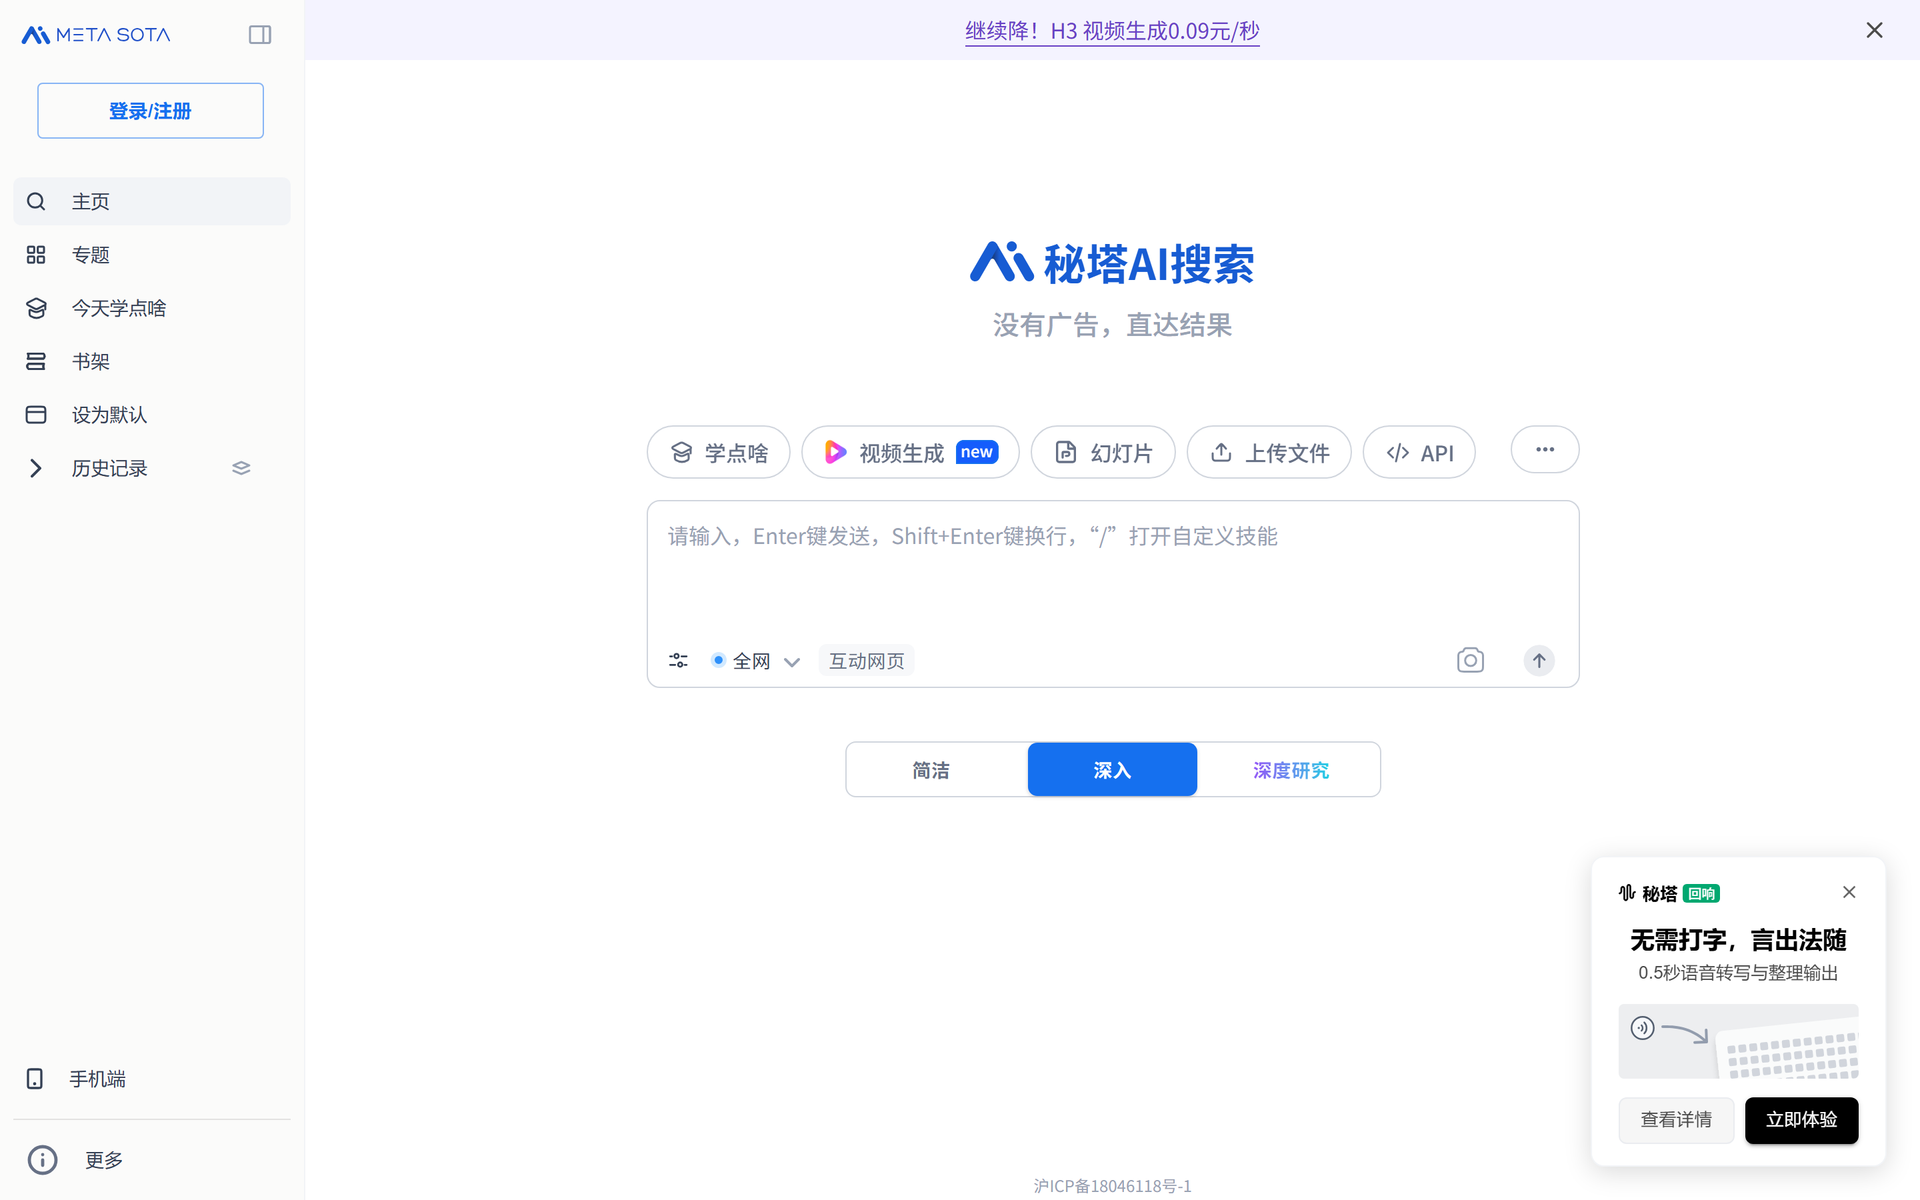Click the 立即体验 button
Screen dimensions: 1920x1200
coord(1802,1120)
